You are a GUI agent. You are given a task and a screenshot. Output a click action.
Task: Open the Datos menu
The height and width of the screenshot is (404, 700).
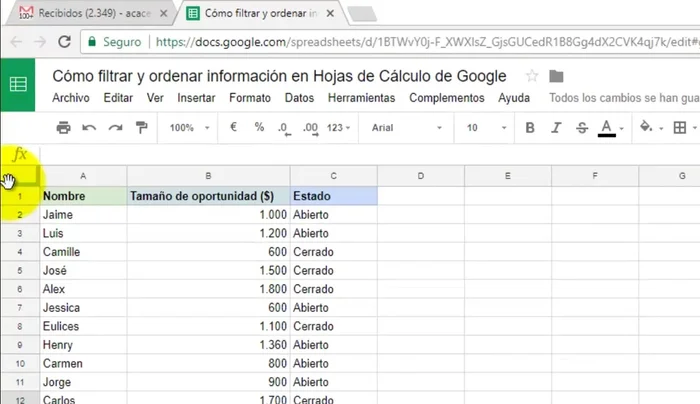pyautogui.click(x=299, y=98)
